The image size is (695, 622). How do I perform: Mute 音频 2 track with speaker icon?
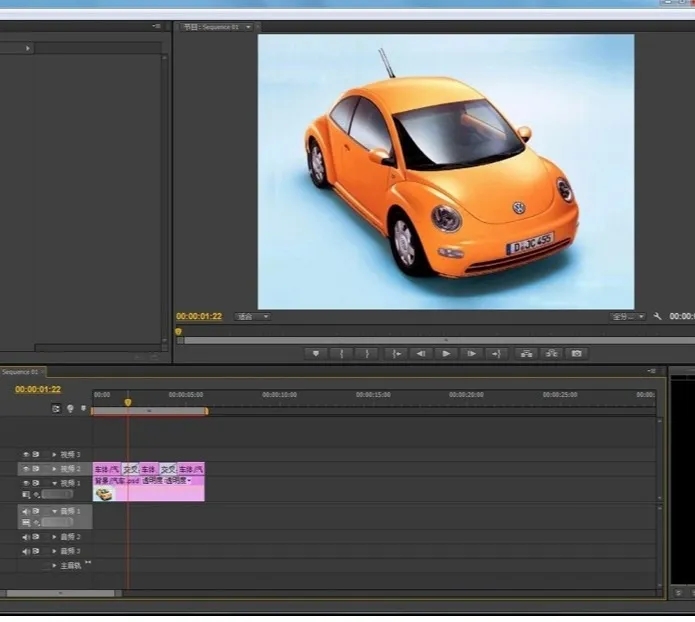coord(27,537)
